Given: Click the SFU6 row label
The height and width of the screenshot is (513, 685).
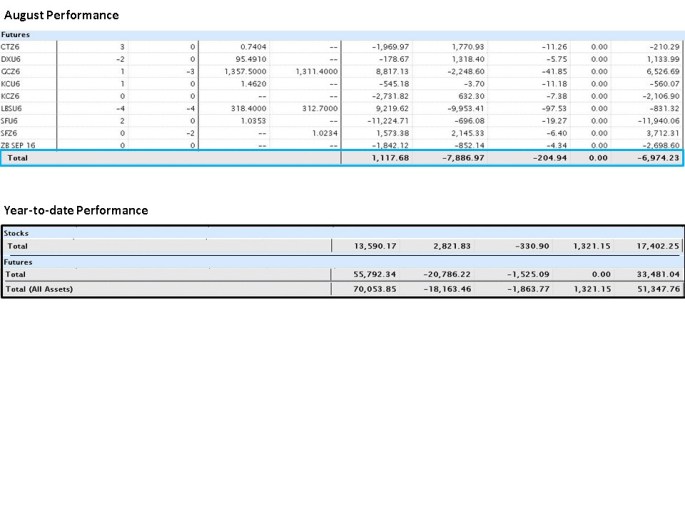Looking at the screenshot, I should pos(10,120).
